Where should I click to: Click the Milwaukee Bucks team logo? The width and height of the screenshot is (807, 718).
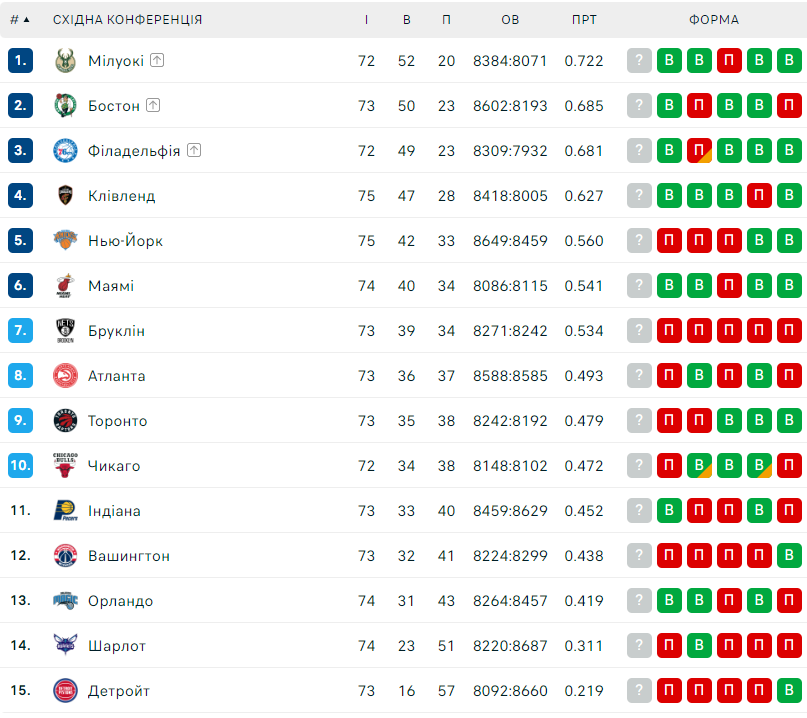(x=65, y=61)
